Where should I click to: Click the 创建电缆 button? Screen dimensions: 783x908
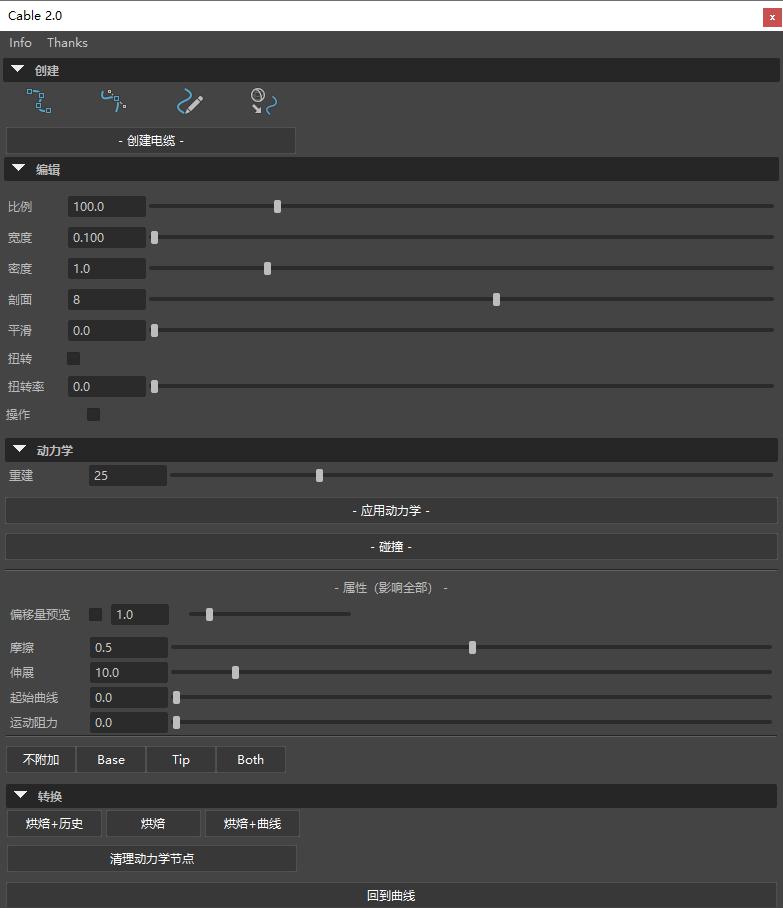151,141
